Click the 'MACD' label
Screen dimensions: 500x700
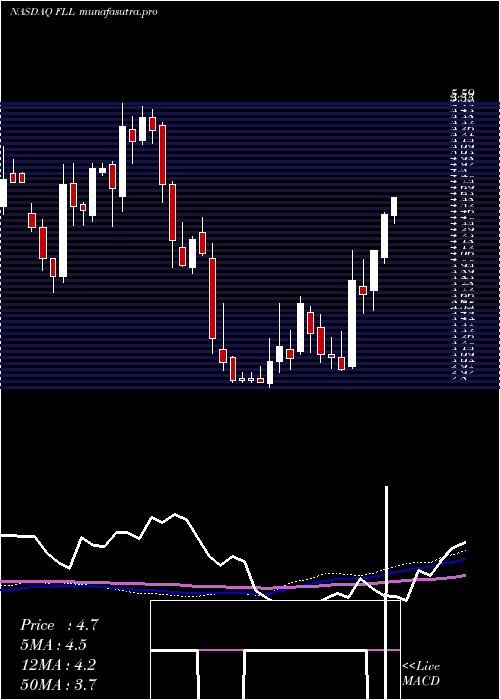point(421,681)
